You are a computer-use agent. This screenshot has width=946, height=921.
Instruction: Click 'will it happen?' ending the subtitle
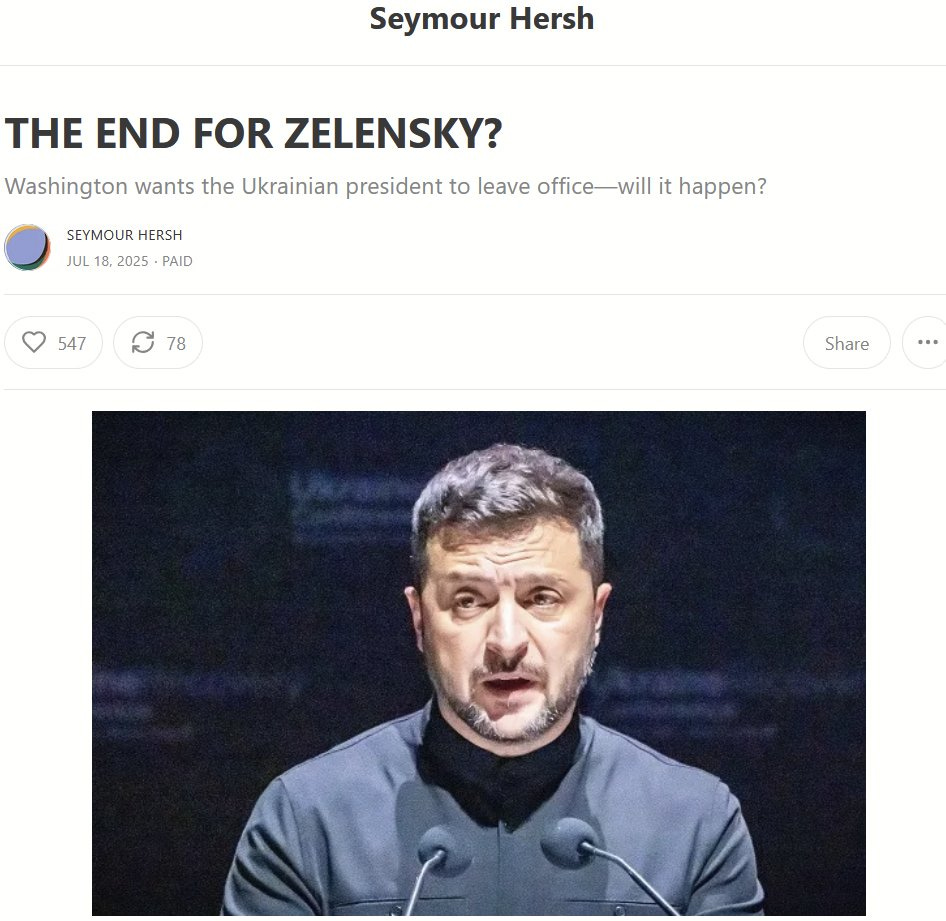tap(691, 186)
